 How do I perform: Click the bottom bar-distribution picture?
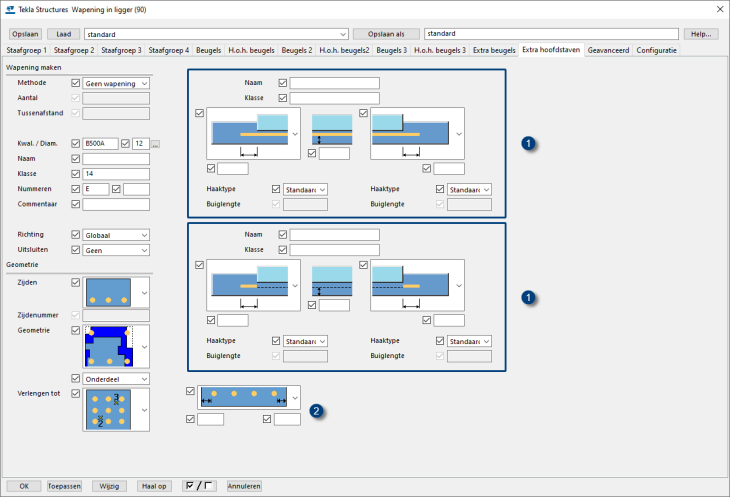[243, 397]
